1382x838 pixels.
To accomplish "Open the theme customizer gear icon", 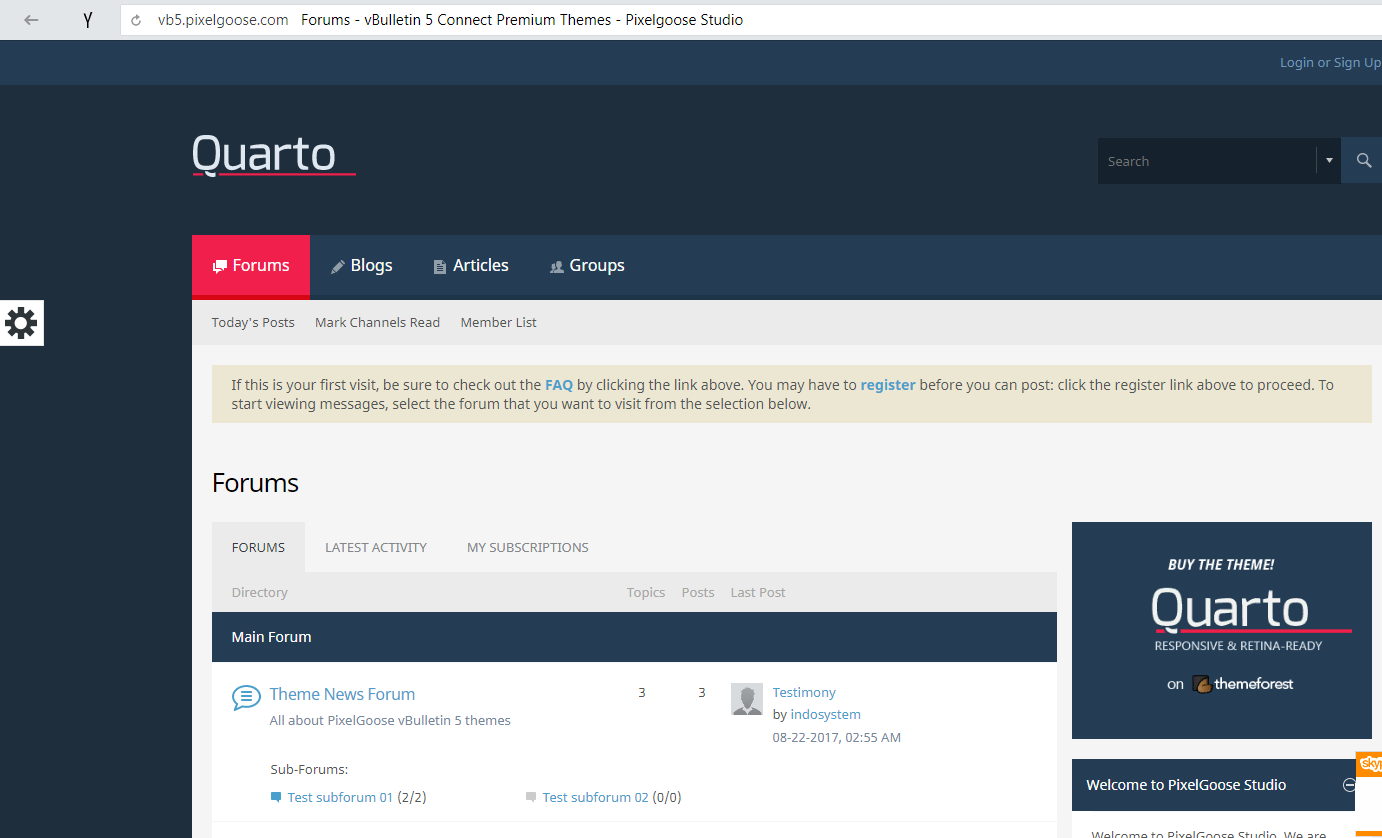I will (x=21, y=323).
